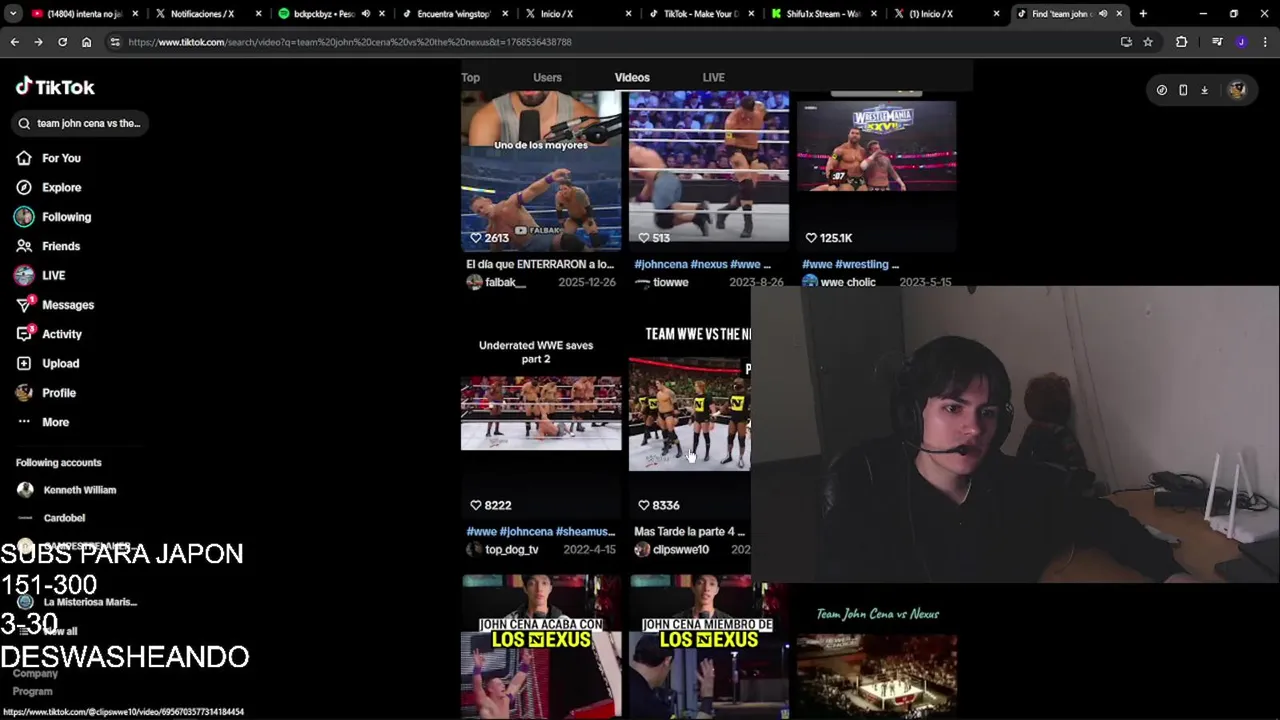Expand the More menu in the sidebar
The width and height of the screenshot is (1280, 720).
(x=43, y=422)
